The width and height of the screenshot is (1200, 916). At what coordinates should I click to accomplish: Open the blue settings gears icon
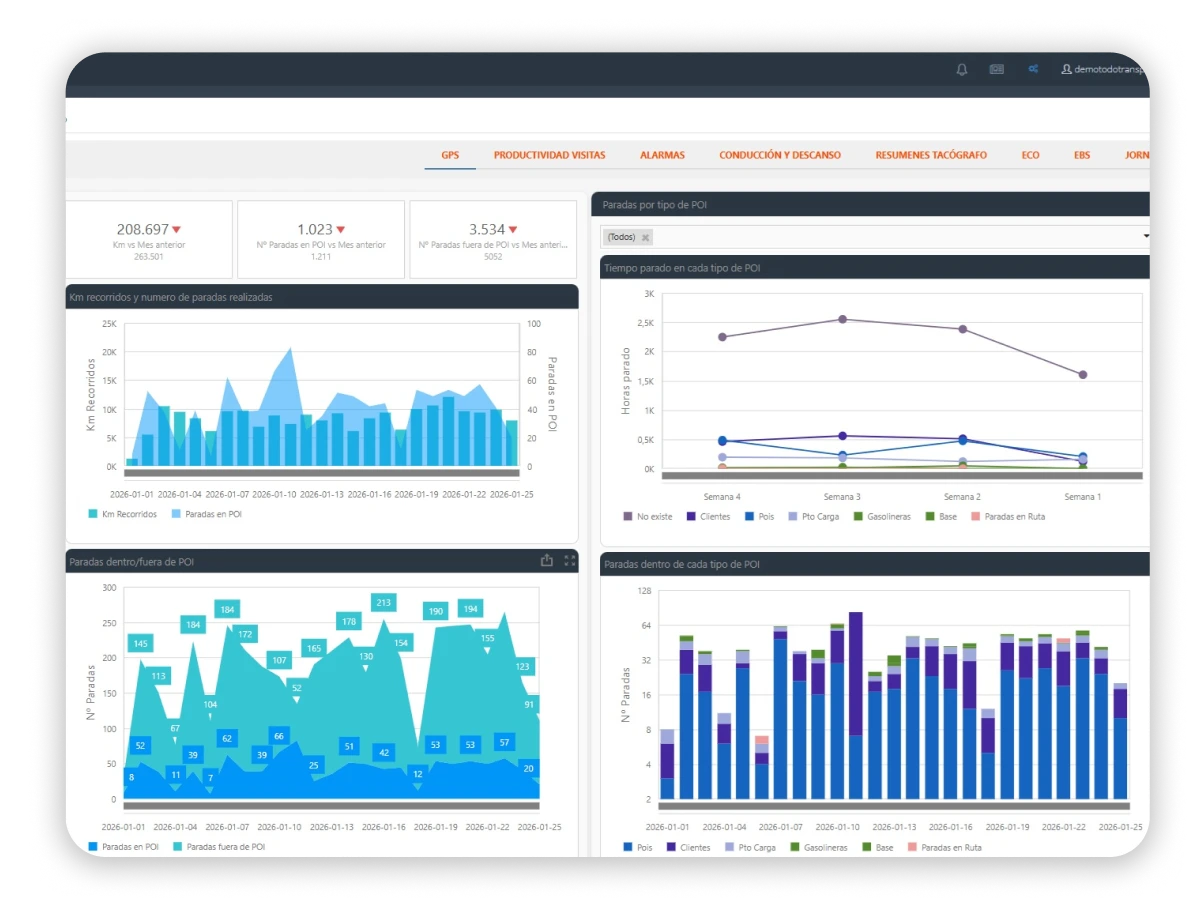tap(1033, 70)
